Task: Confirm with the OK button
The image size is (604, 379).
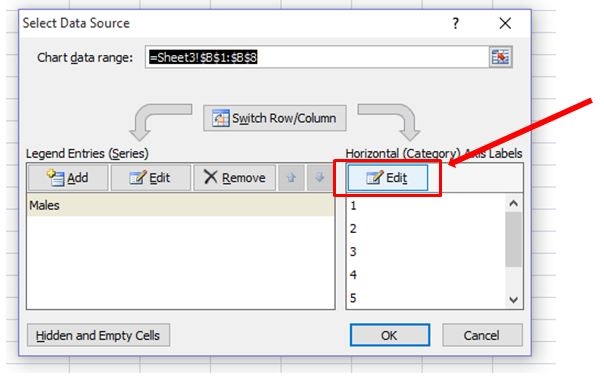Action: (x=390, y=335)
